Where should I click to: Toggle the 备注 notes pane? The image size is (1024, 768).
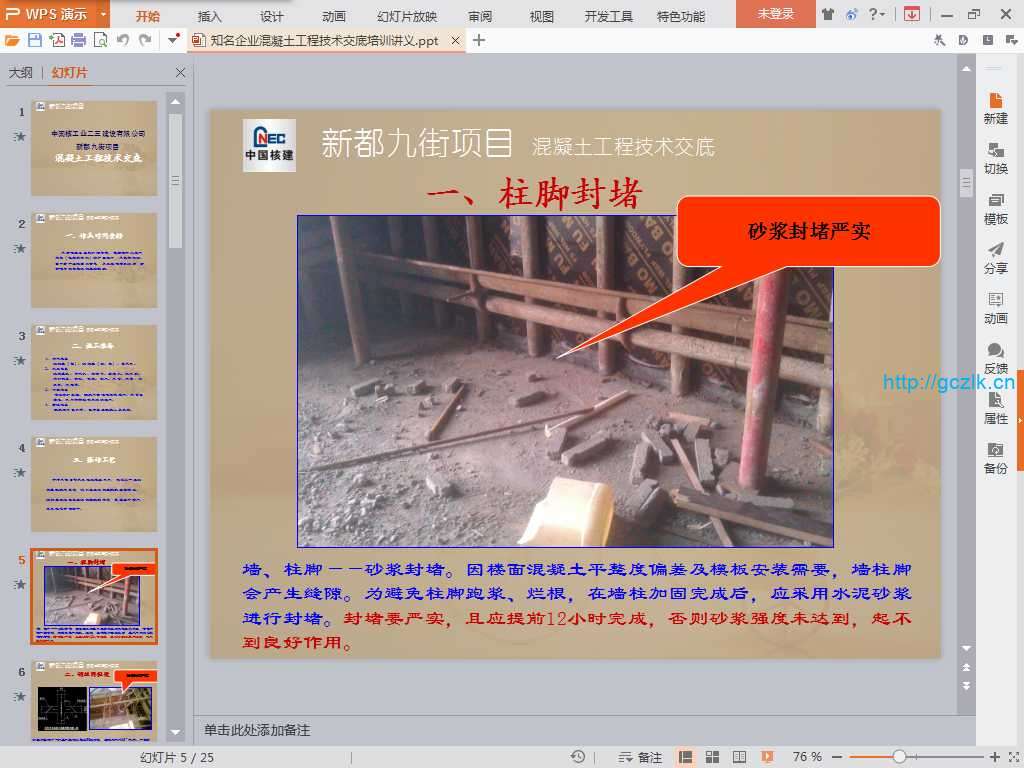click(640, 757)
